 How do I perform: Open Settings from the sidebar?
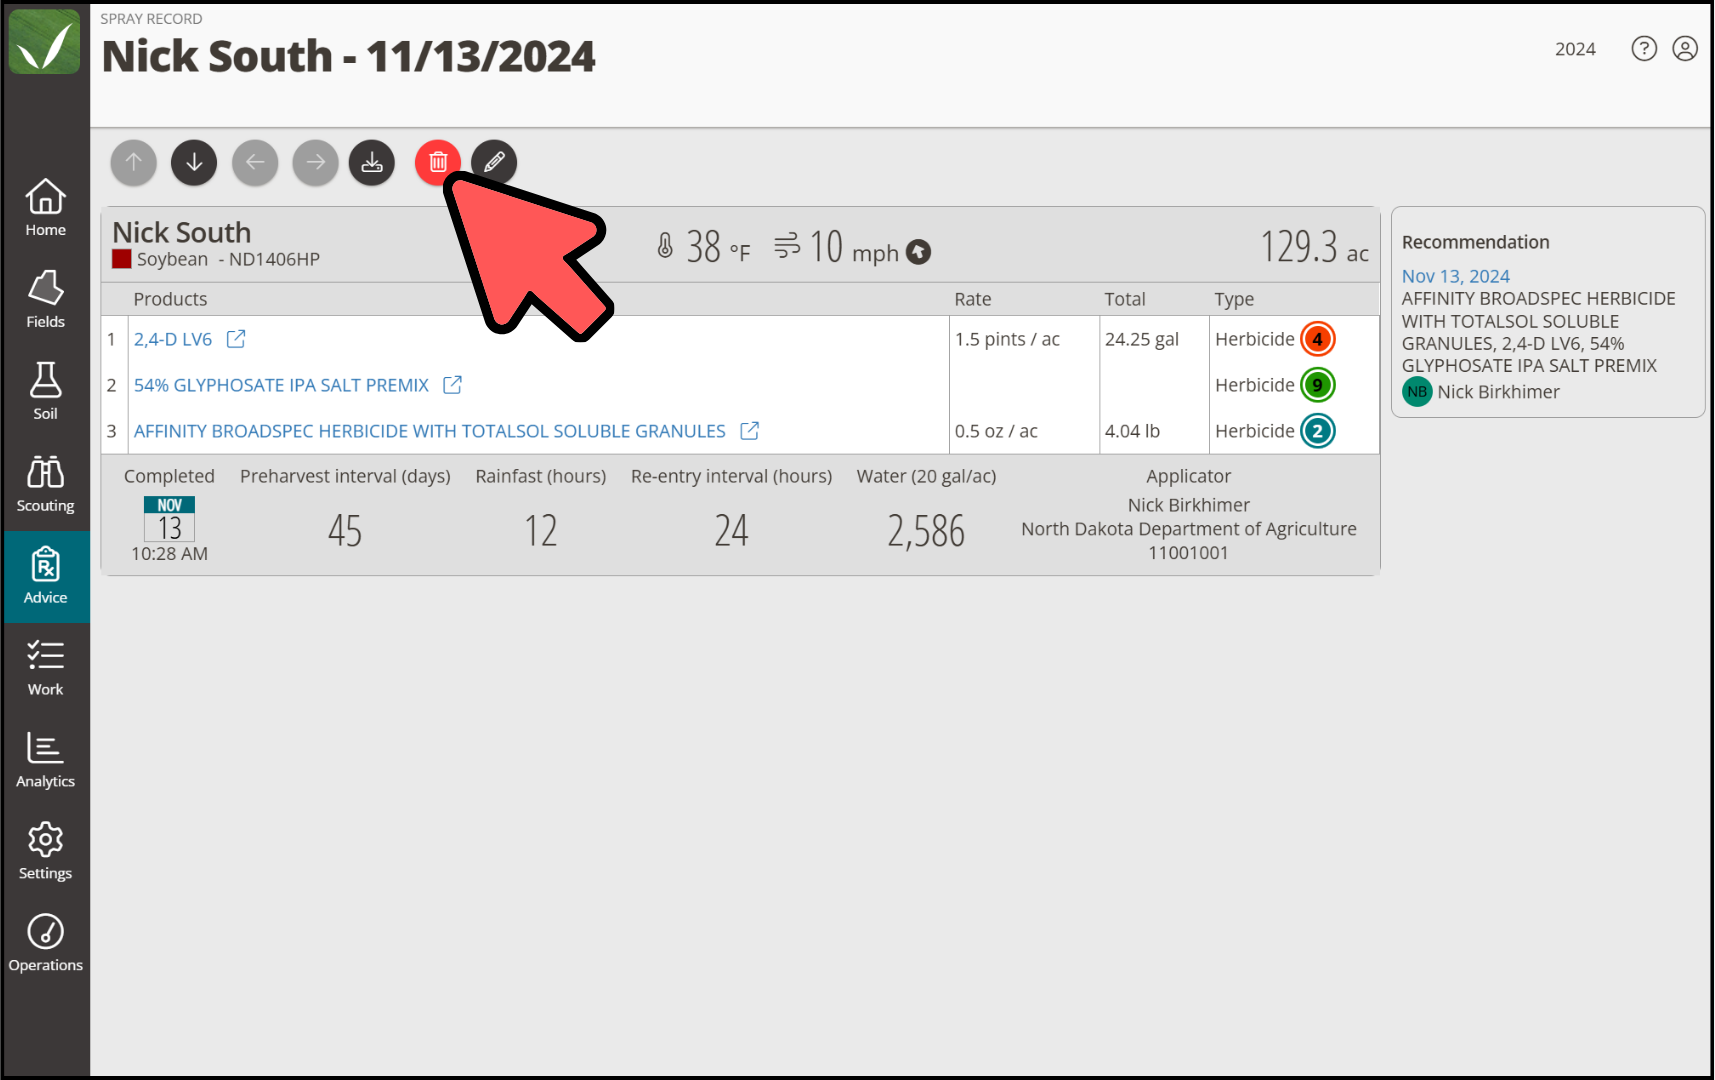coord(46,852)
